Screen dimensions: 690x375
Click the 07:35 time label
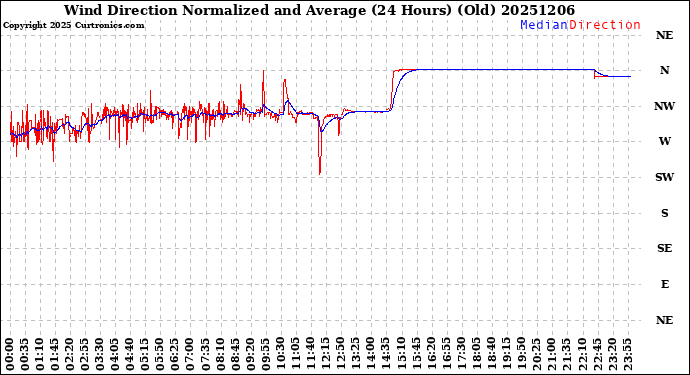(x=206, y=354)
